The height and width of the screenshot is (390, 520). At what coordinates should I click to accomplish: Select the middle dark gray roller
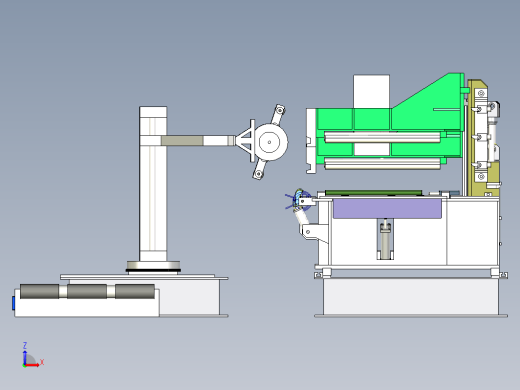87,291
